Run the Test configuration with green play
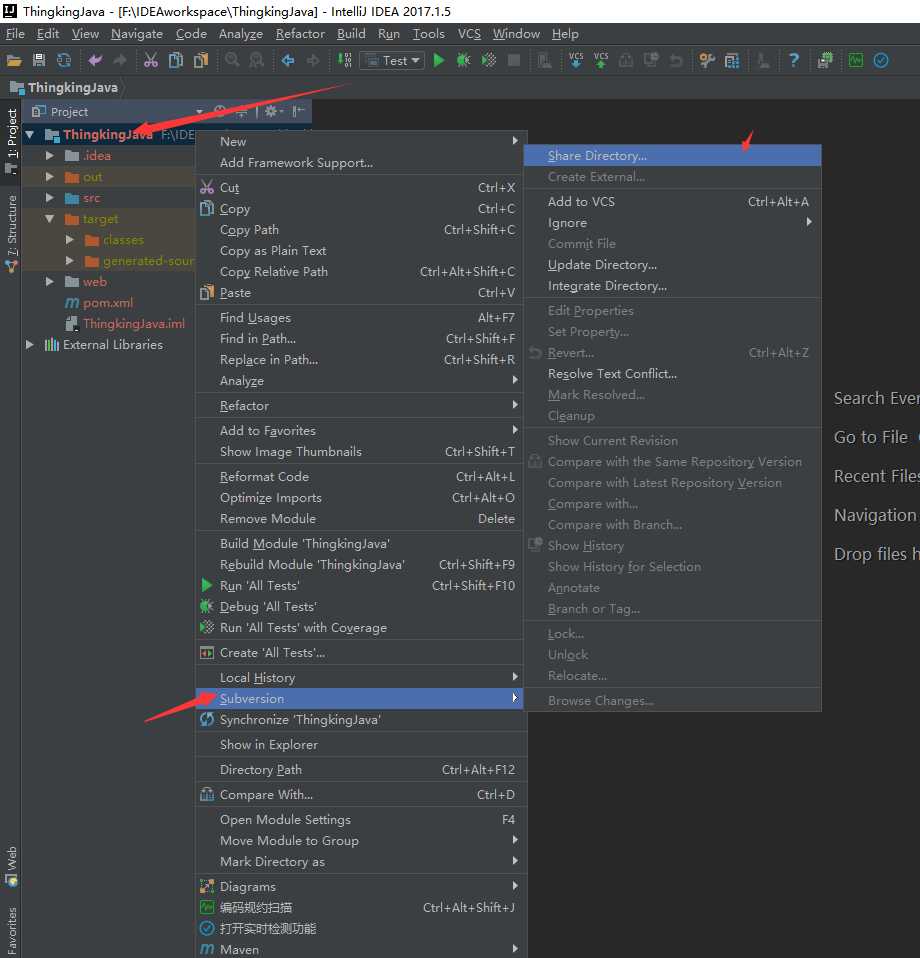 [x=439, y=60]
